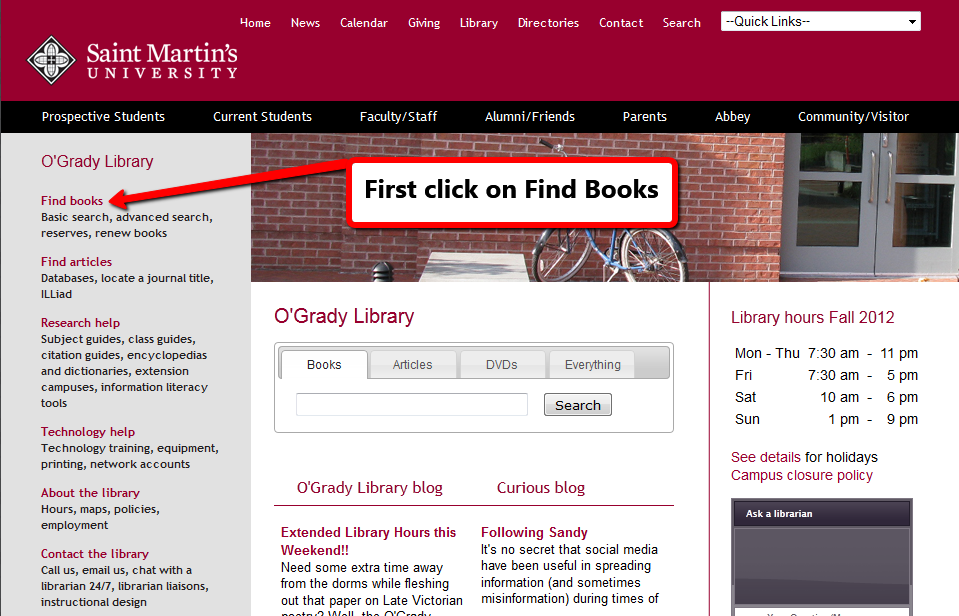Open the Abbey navigation link
This screenshot has height=616, width=959.
tap(732, 116)
